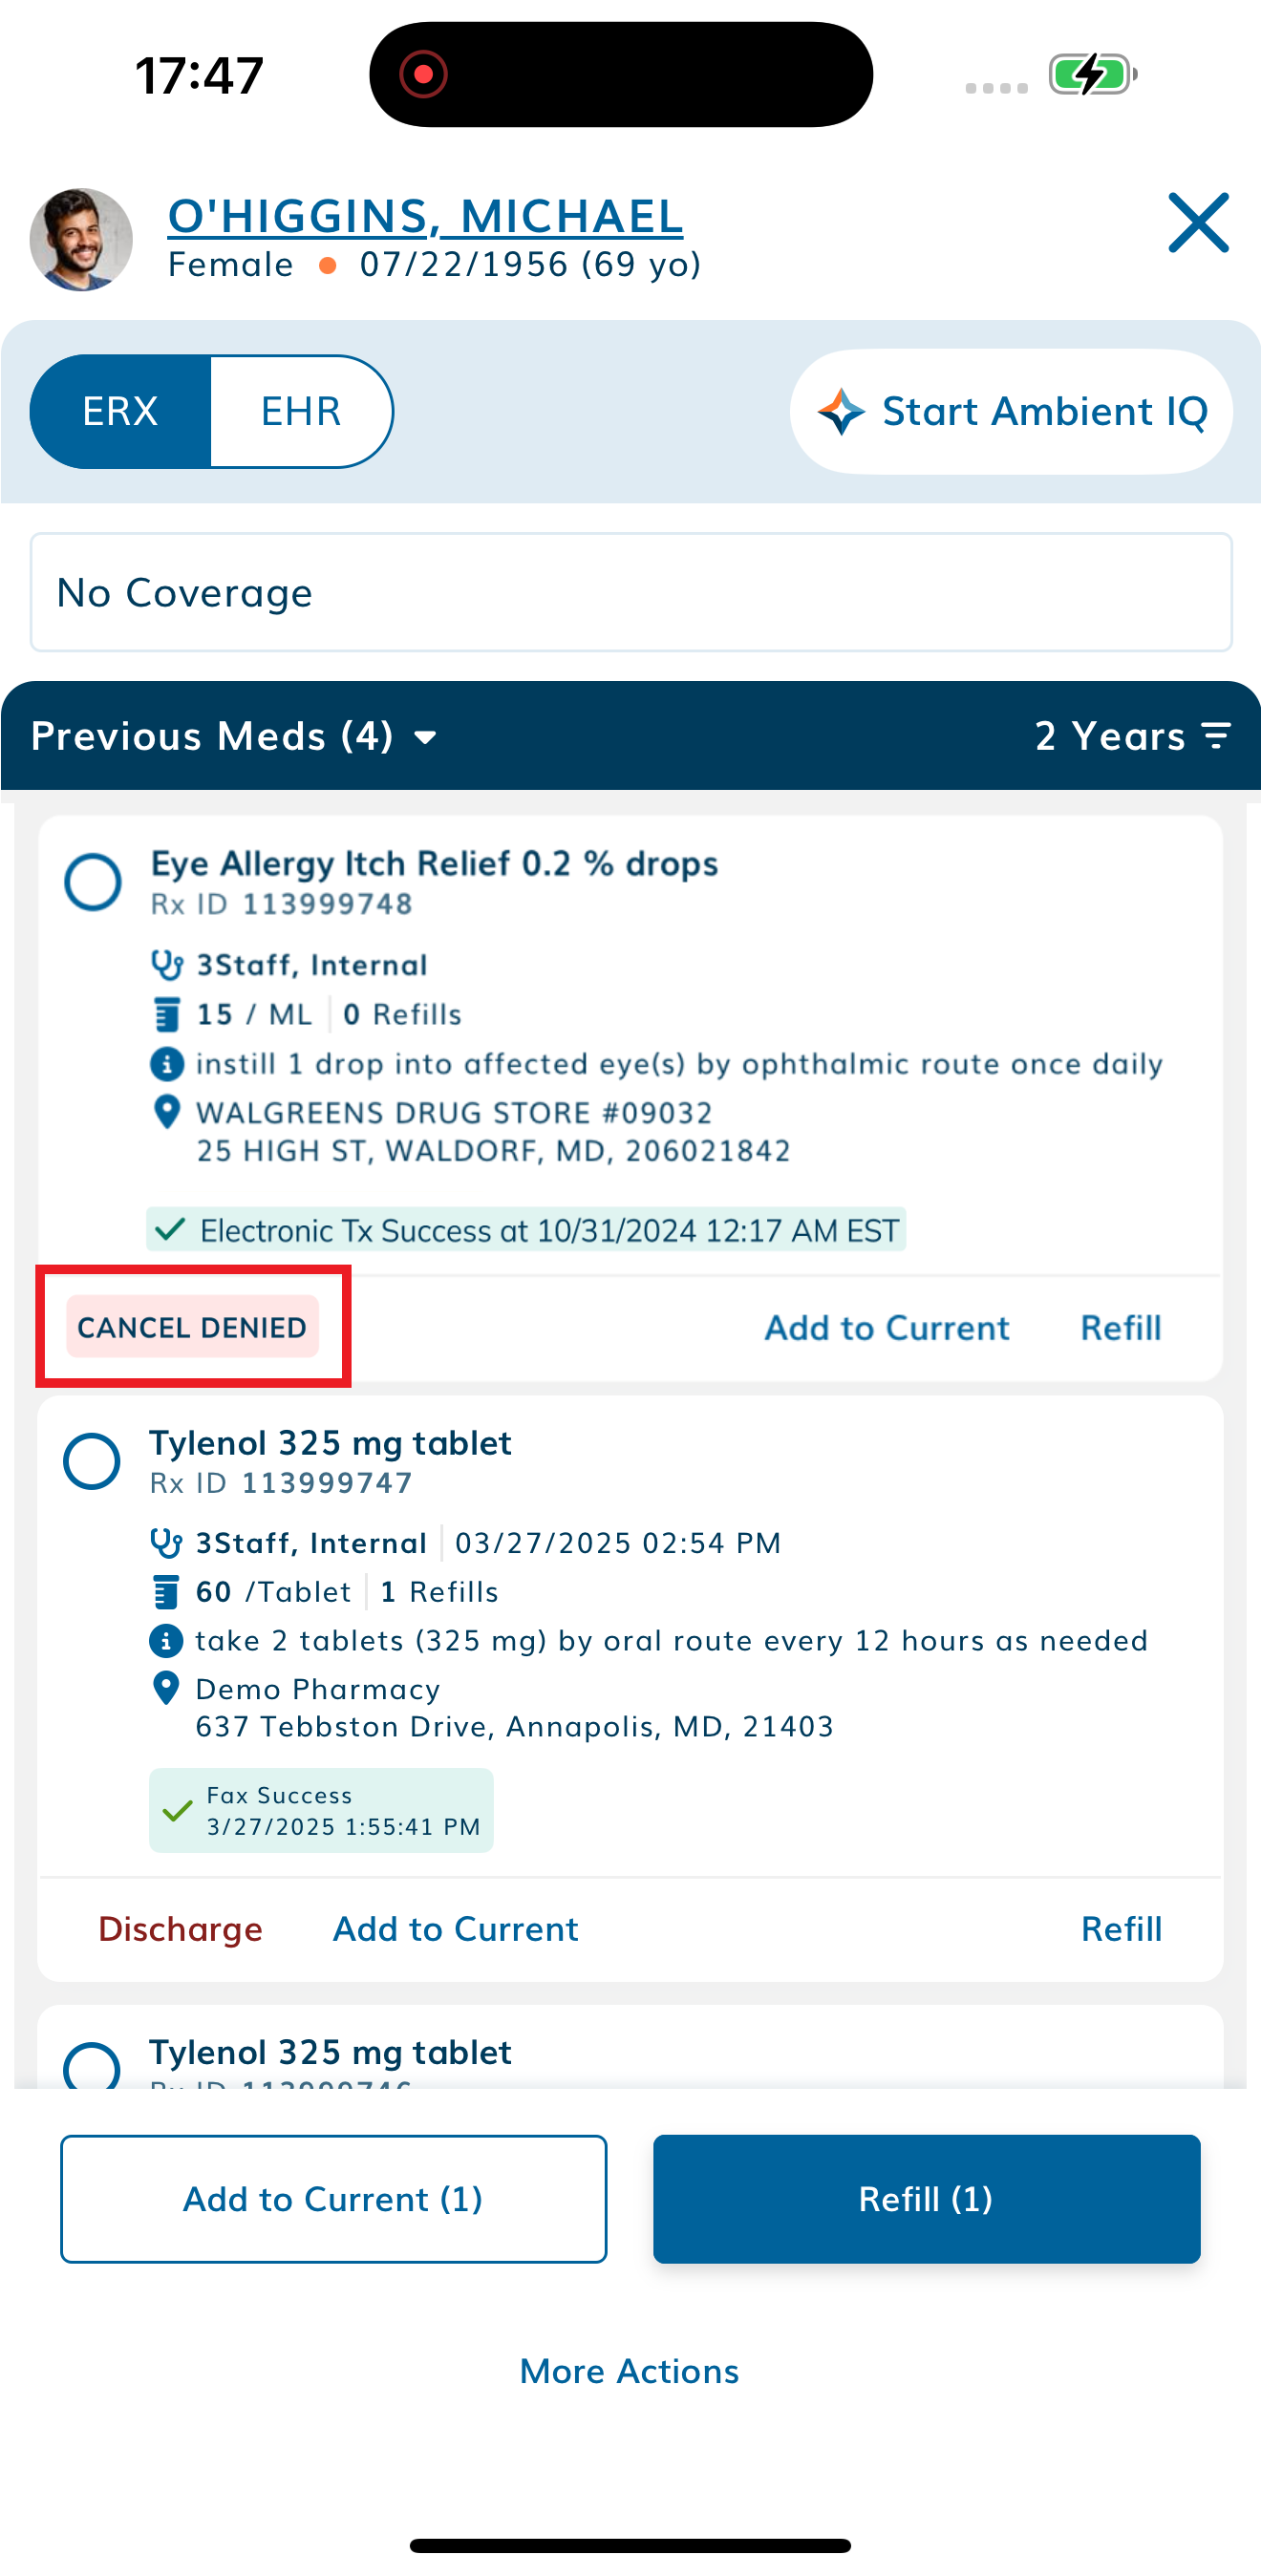Select the Tylenol Rx 113999747 radio button
The height and width of the screenshot is (2576, 1261).
(x=92, y=1460)
